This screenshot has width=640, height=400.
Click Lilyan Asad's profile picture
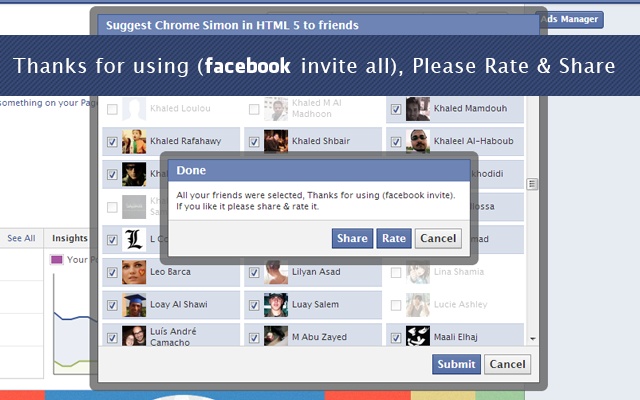pos(276,273)
